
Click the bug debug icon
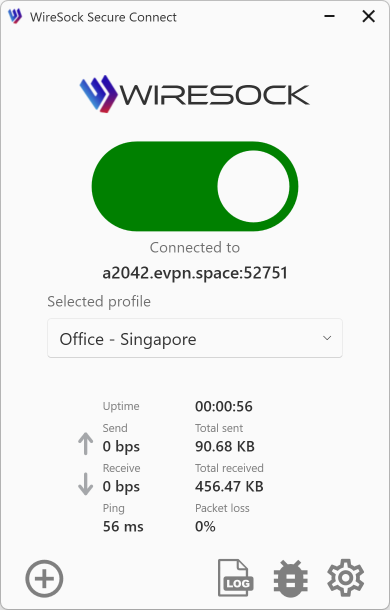pyautogui.click(x=291, y=578)
